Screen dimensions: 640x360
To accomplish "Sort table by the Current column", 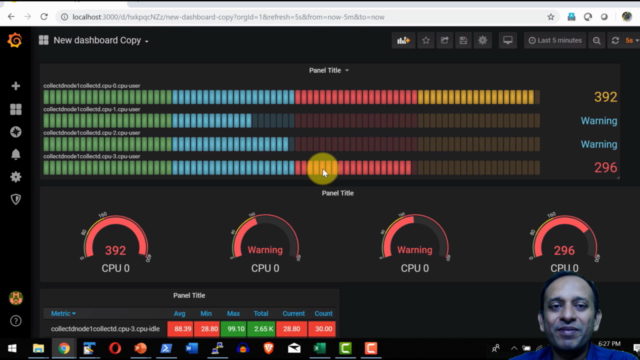I will pyautogui.click(x=293, y=313).
